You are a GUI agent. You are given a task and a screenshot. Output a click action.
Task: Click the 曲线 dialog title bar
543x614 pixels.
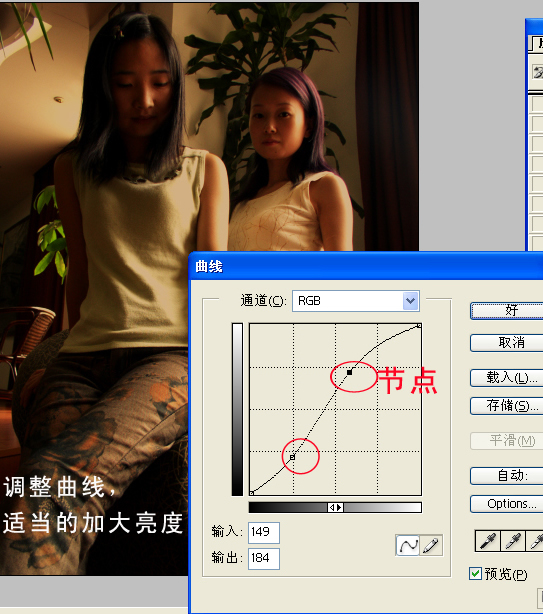(x=366, y=267)
